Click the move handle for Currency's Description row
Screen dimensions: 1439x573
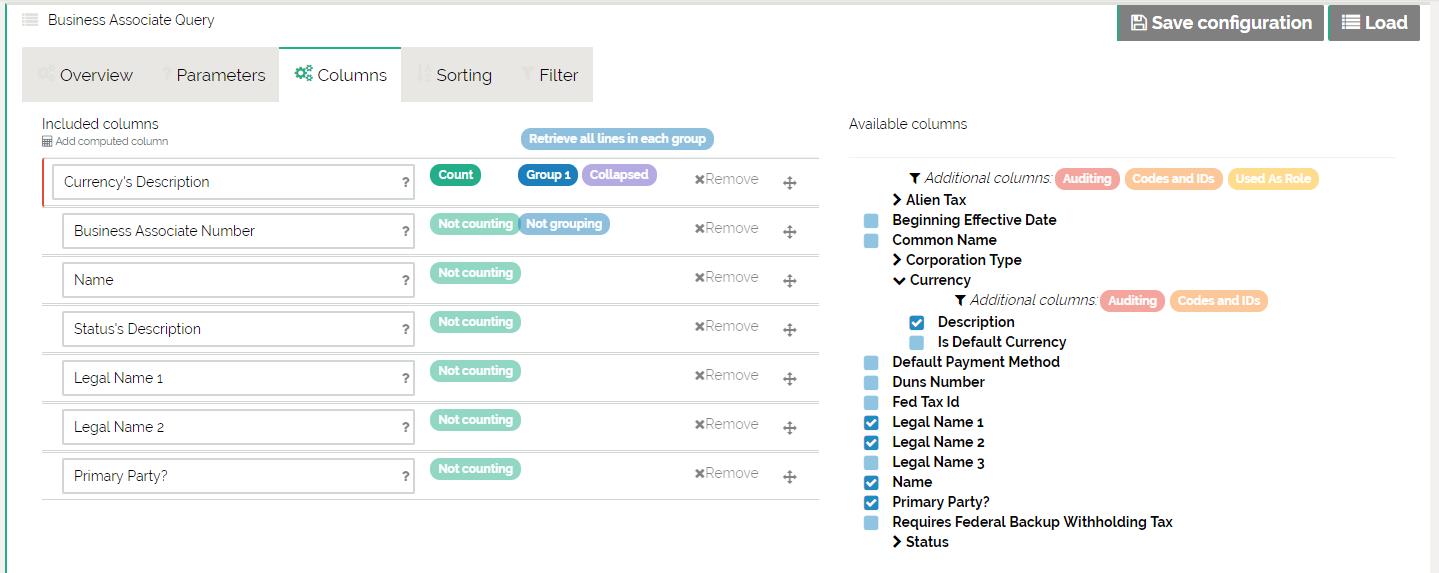click(789, 183)
